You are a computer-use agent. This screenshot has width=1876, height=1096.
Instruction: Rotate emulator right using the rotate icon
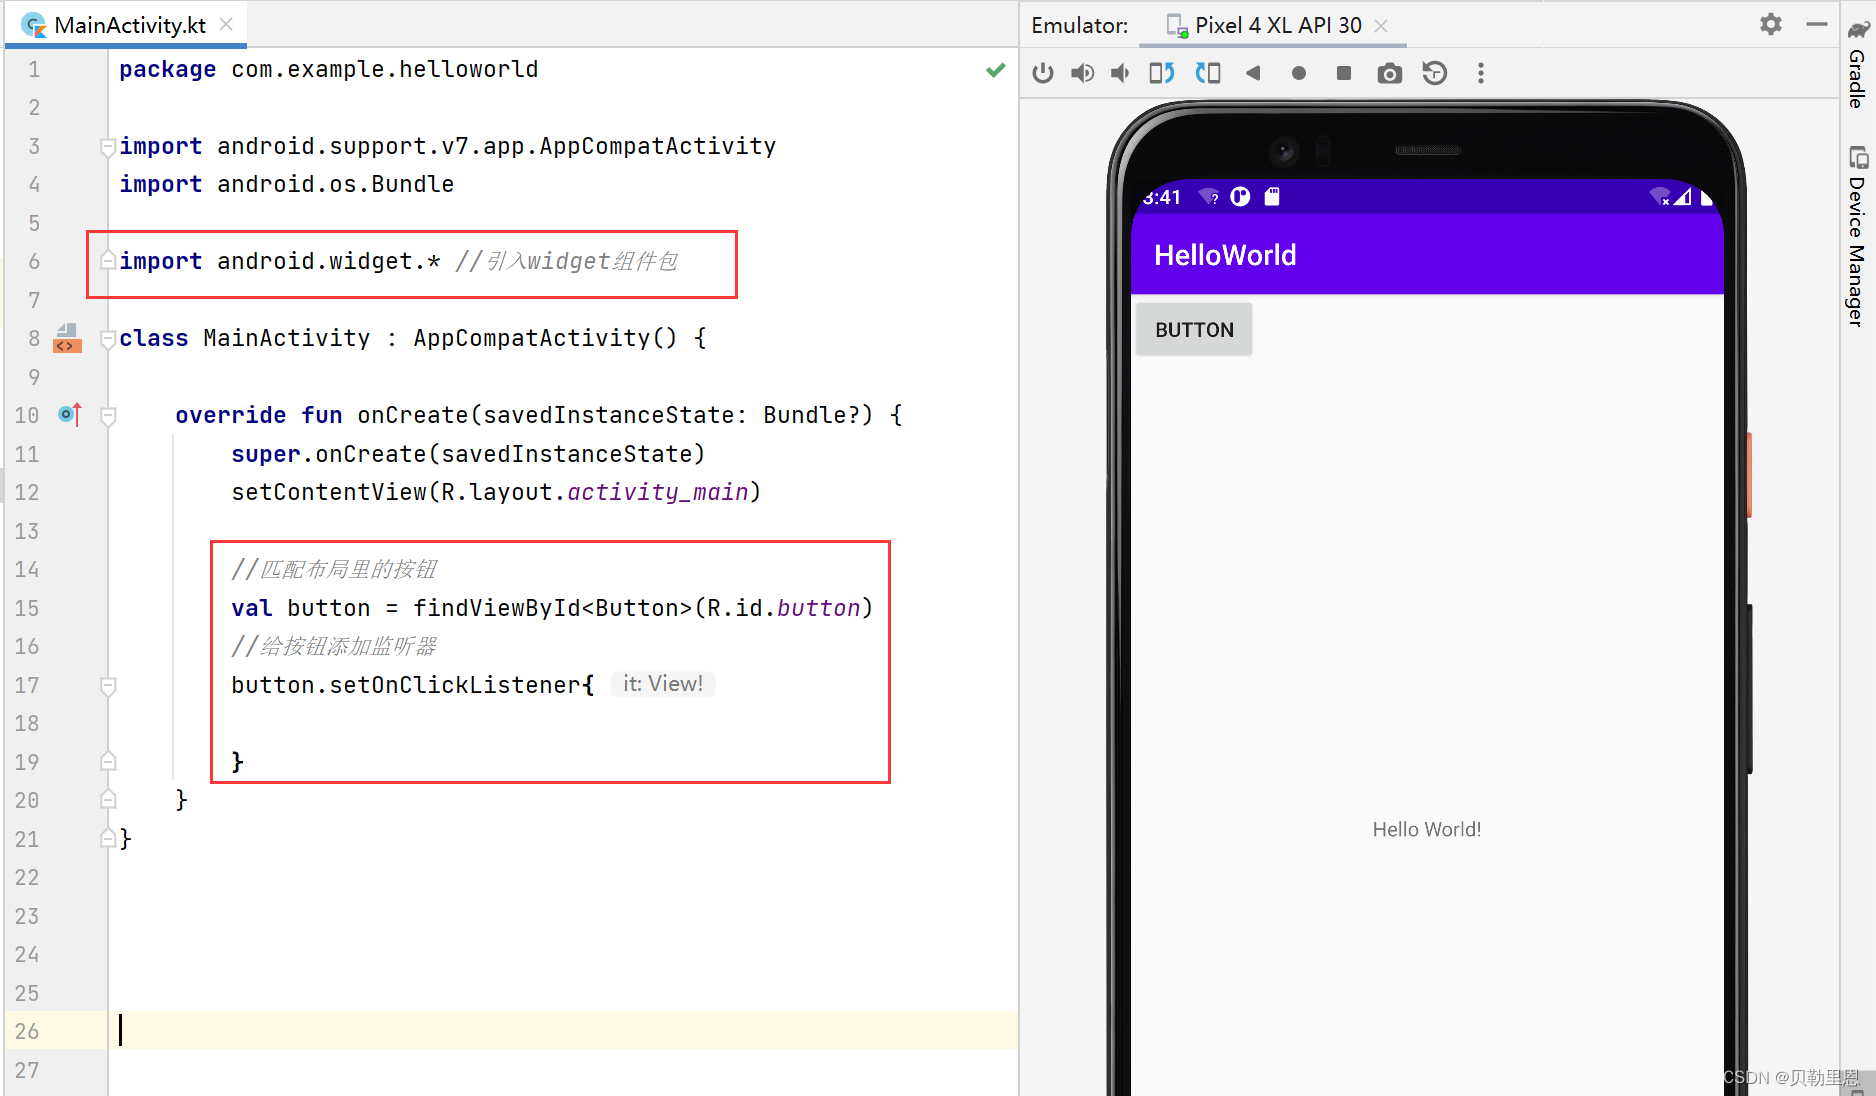tap(1208, 73)
